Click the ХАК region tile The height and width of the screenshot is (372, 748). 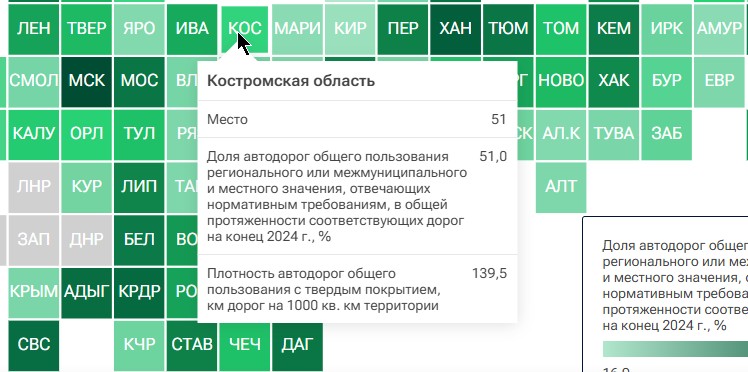click(613, 82)
